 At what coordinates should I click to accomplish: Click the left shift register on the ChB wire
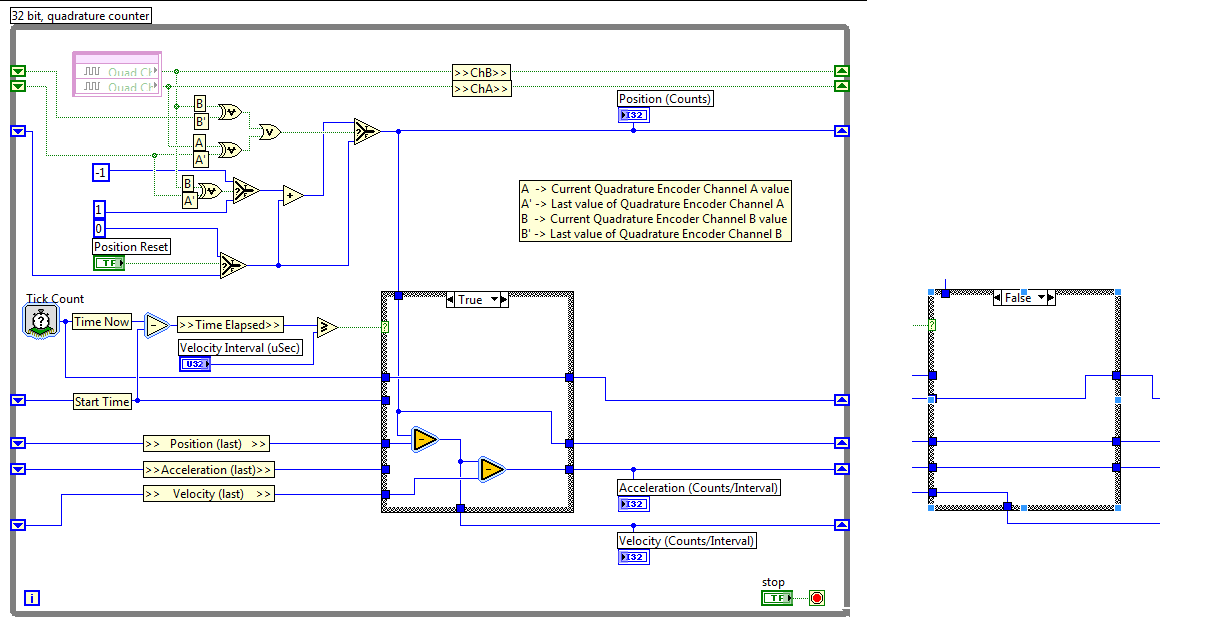coord(17,72)
